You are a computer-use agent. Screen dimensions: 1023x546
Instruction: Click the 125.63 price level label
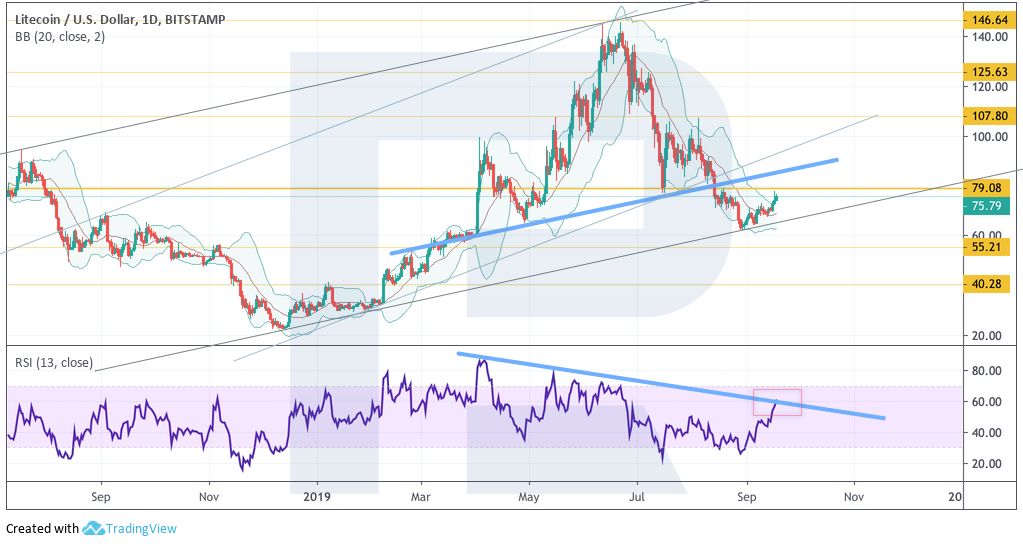pos(988,72)
